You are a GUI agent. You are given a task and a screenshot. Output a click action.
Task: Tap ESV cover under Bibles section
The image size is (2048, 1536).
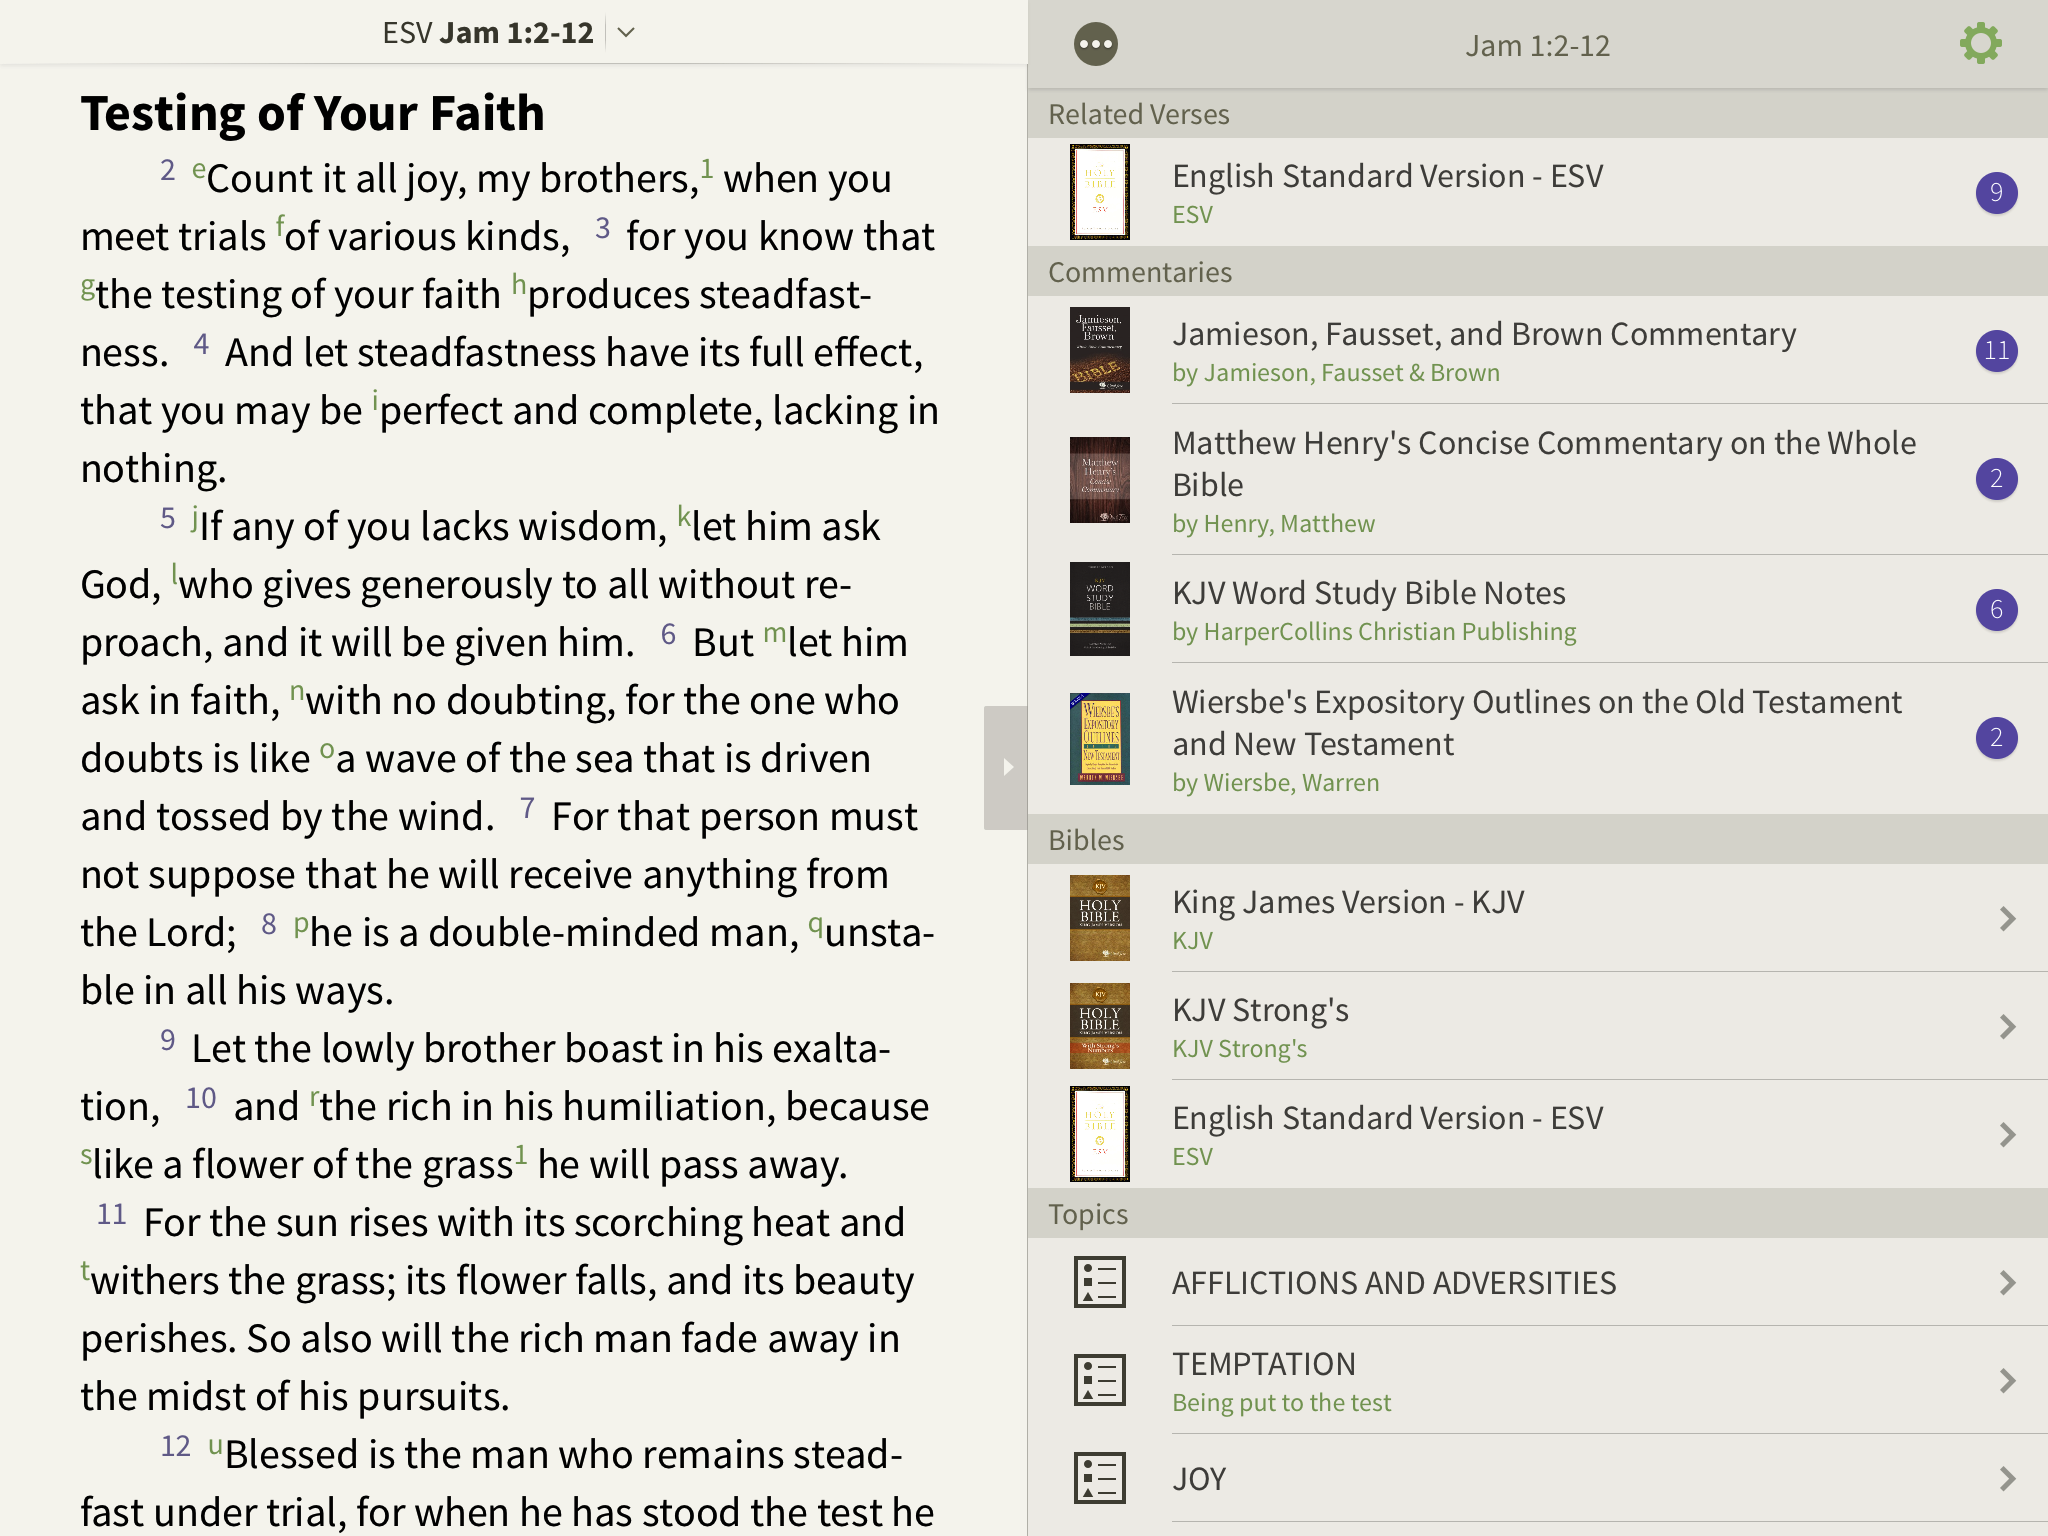[x=1099, y=1134]
